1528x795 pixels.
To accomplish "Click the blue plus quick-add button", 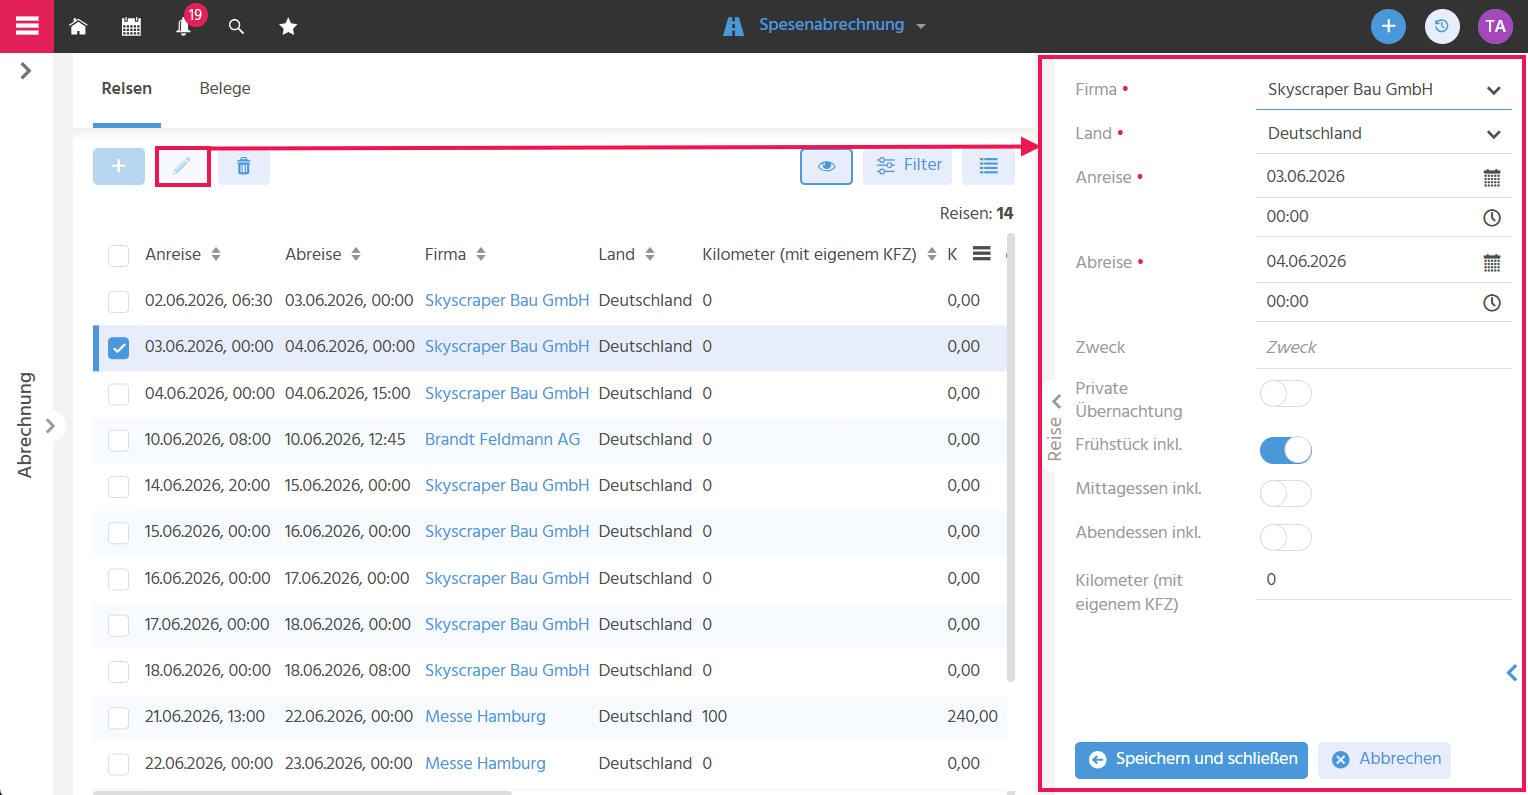I will pos(1388,26).
